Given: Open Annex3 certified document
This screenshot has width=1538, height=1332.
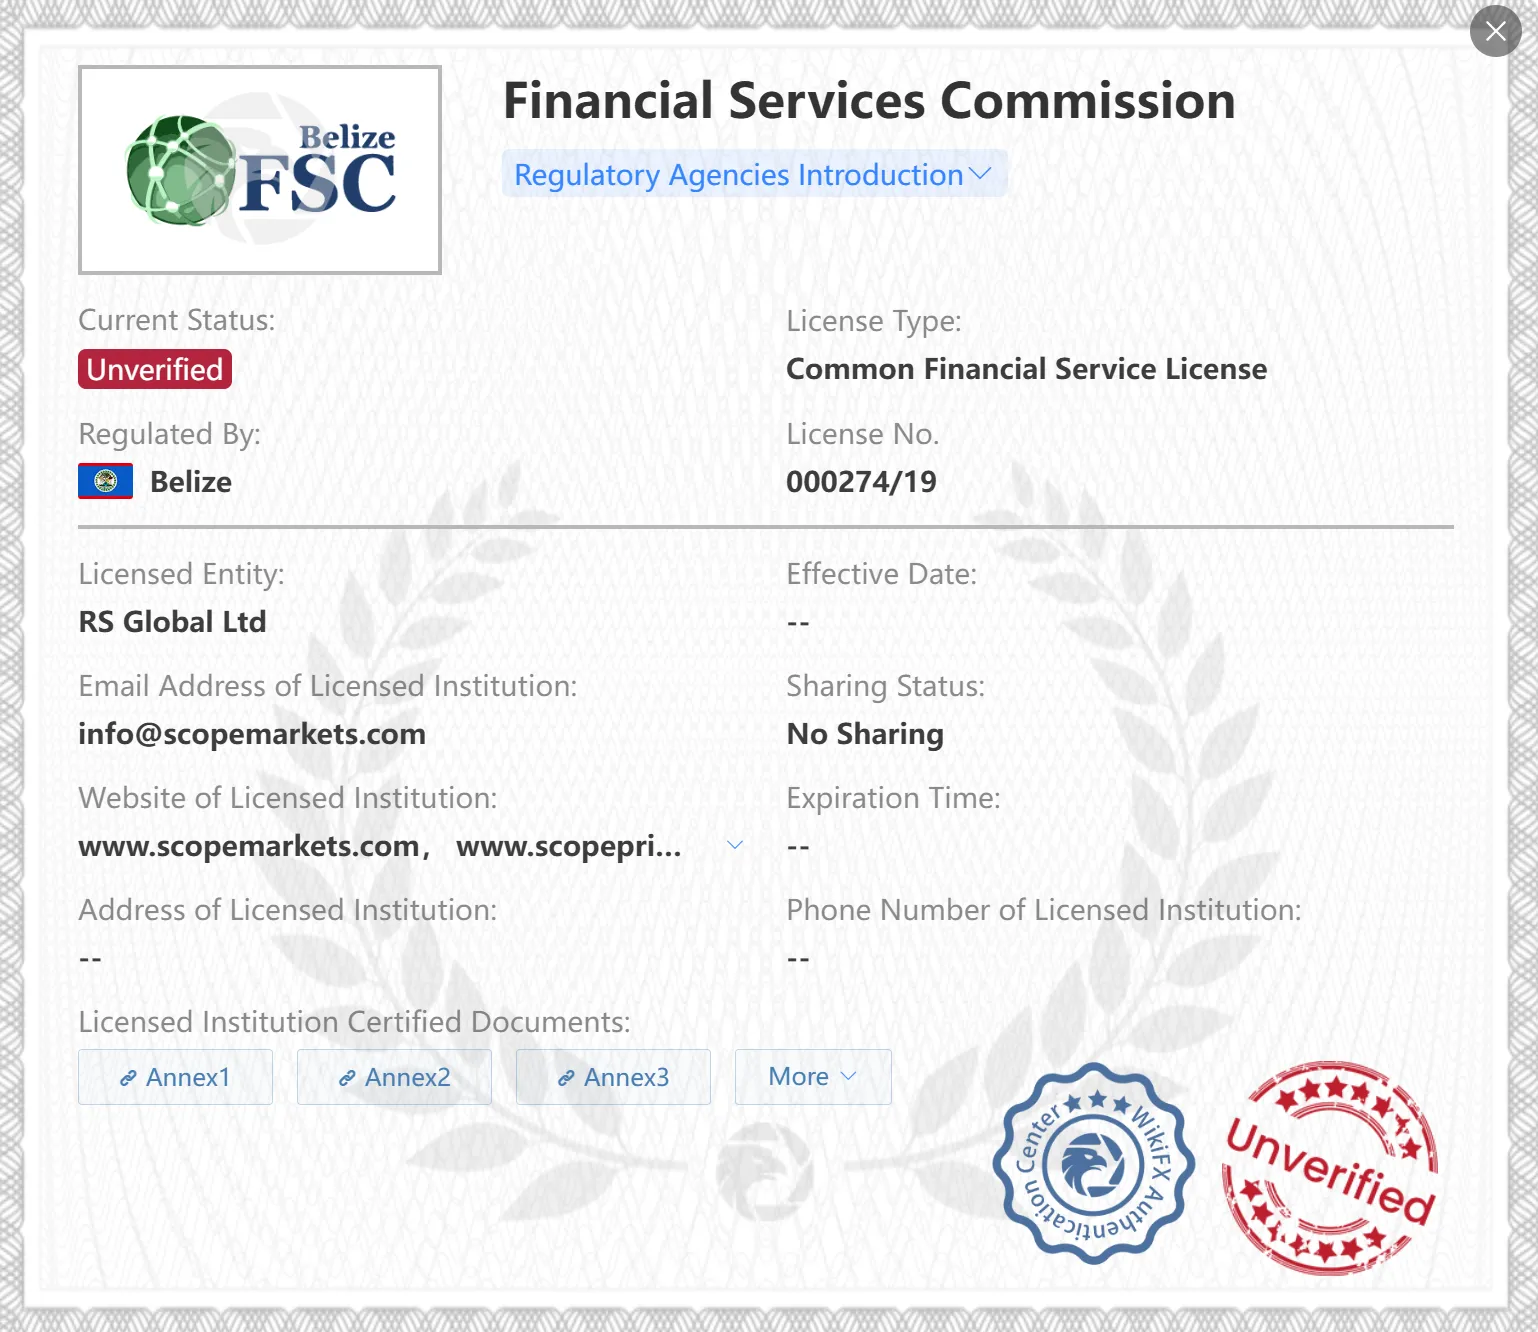Looking at the screenshot, I should click(x=613, y=1077).
